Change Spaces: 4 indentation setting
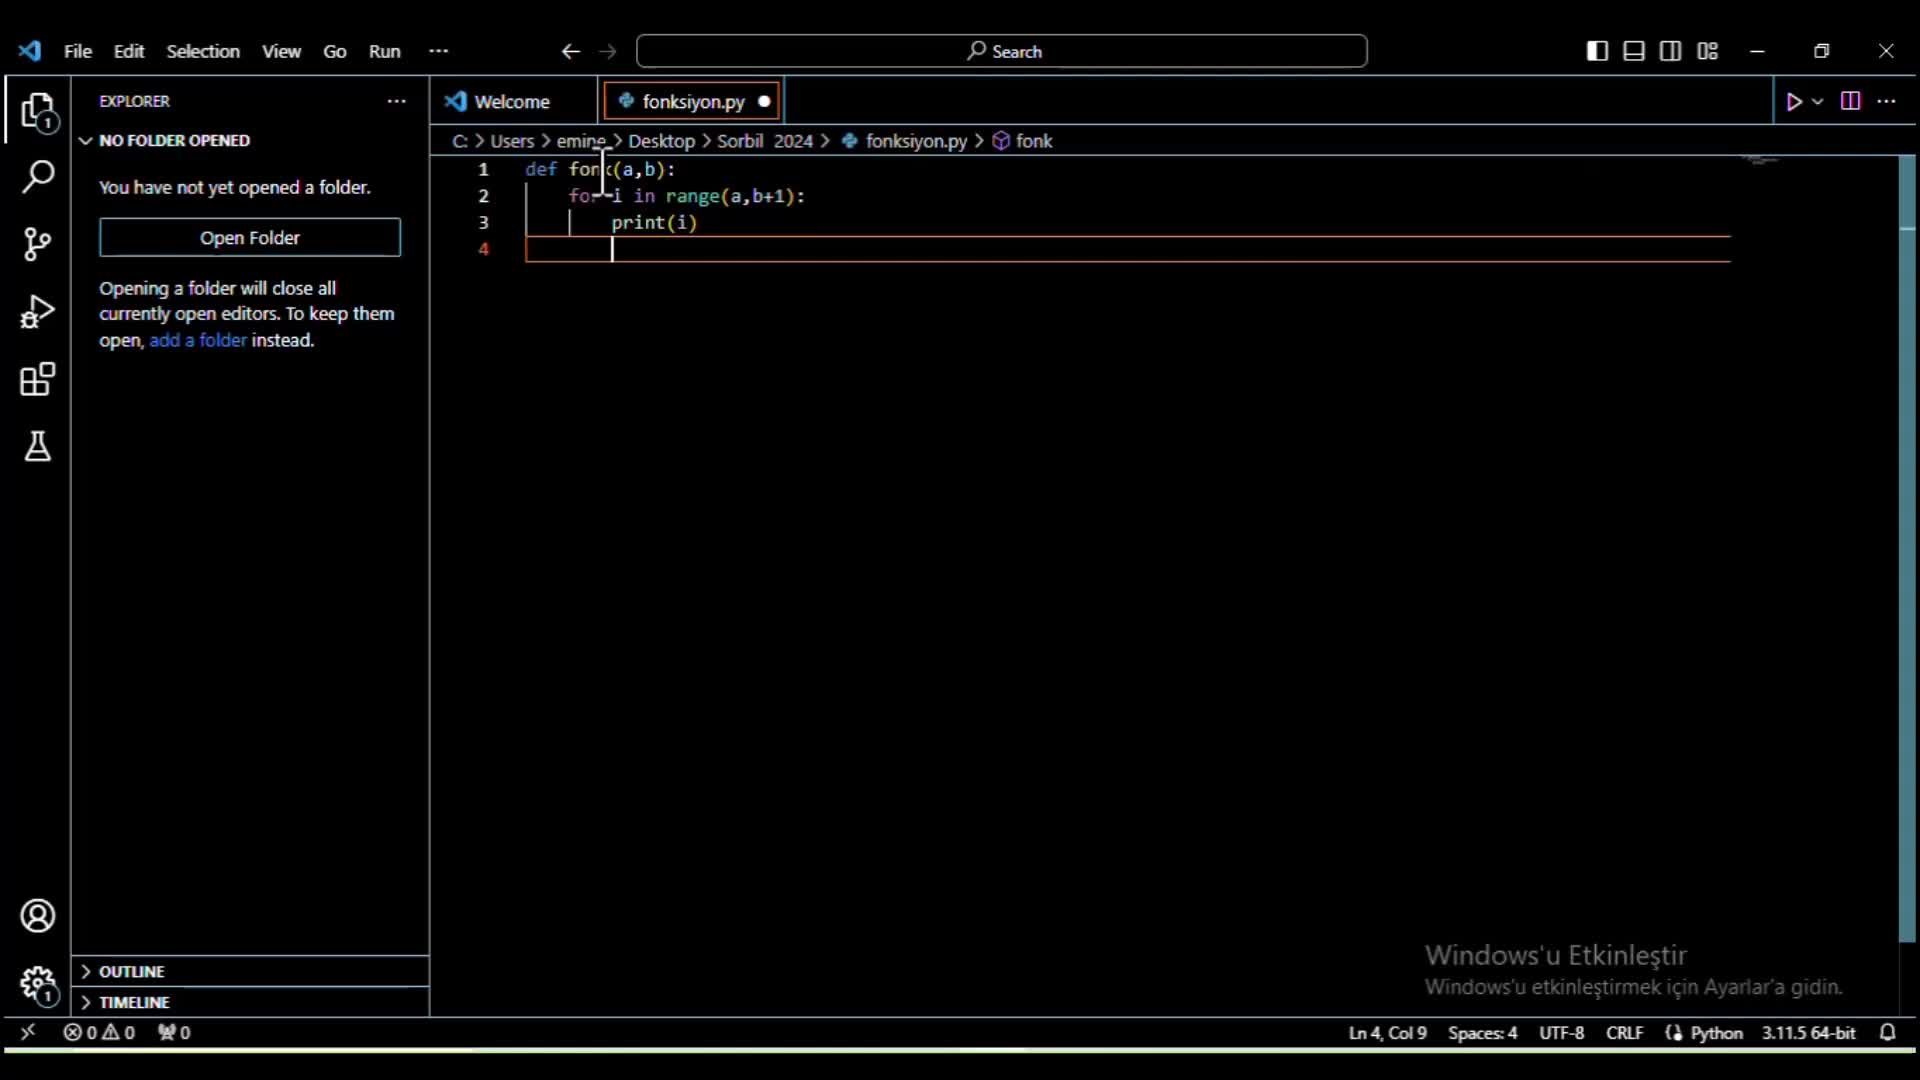The image size is (1920, 1080). click(x=1482, y=1032)
